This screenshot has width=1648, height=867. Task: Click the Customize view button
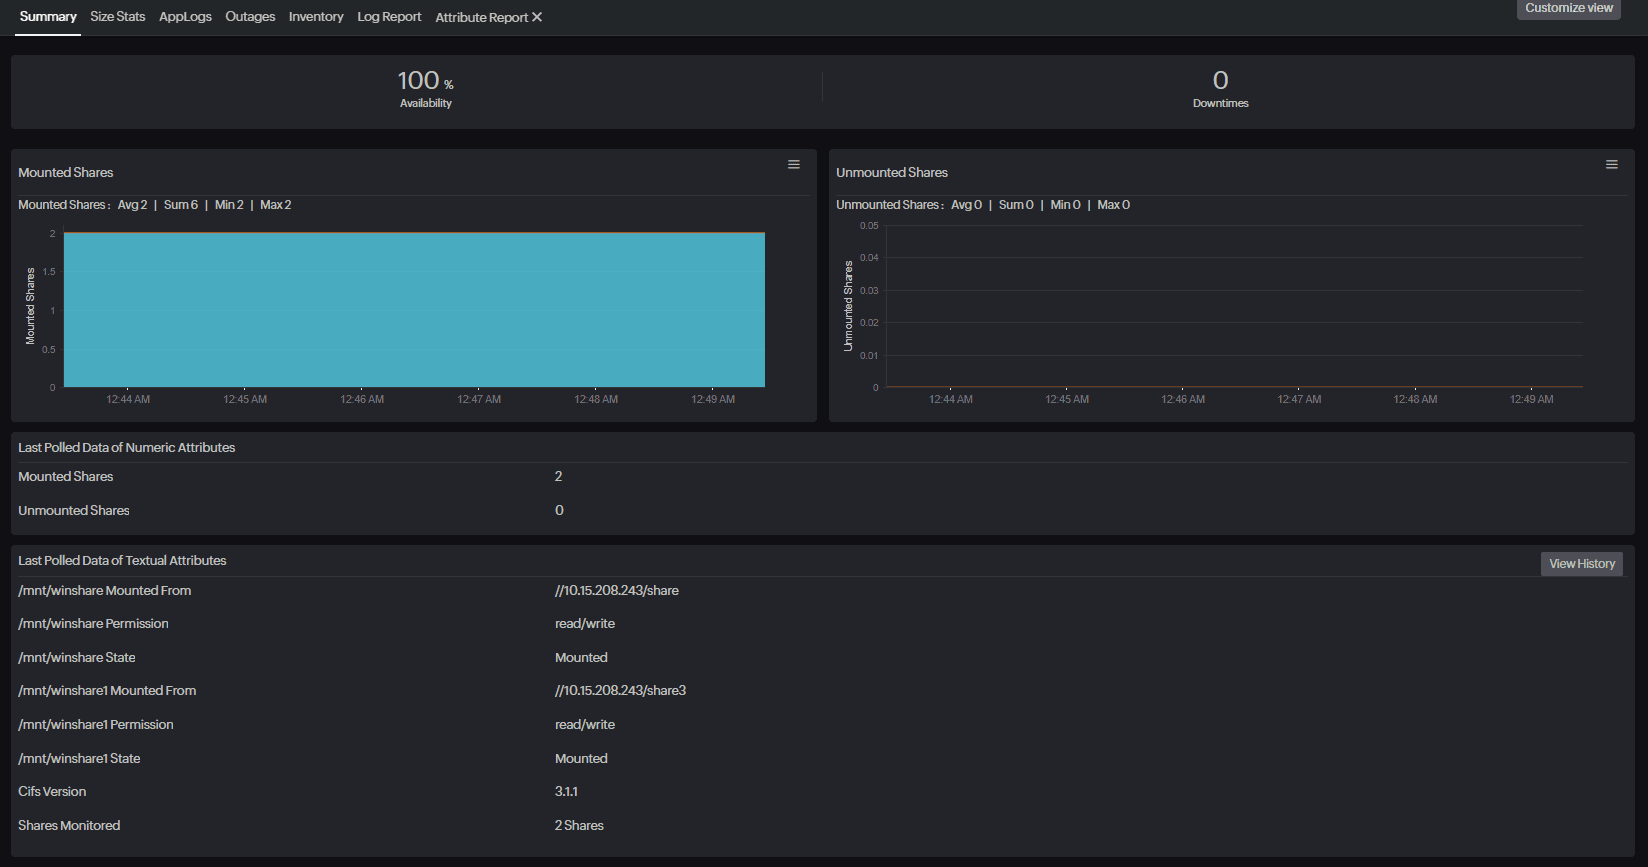(1569, 8)
